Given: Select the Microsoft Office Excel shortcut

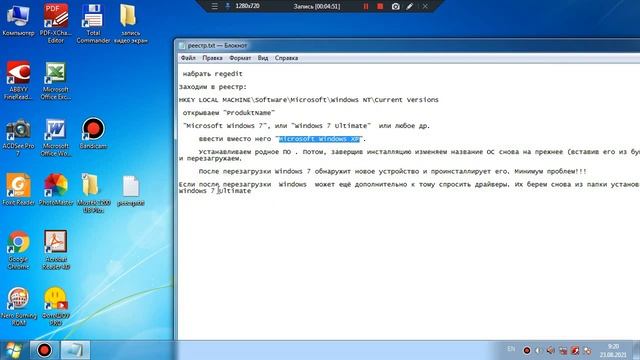Looking at the screenshot, I should (56, 80).
